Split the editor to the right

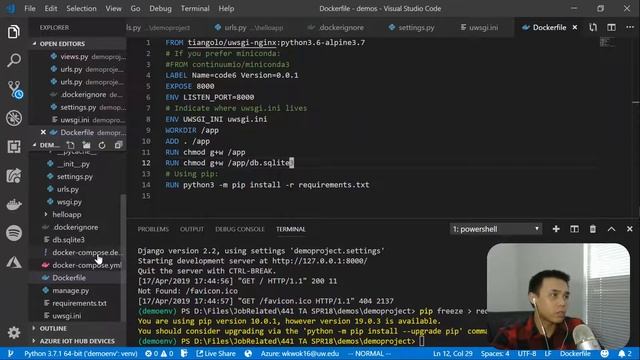tap(611, 27)
